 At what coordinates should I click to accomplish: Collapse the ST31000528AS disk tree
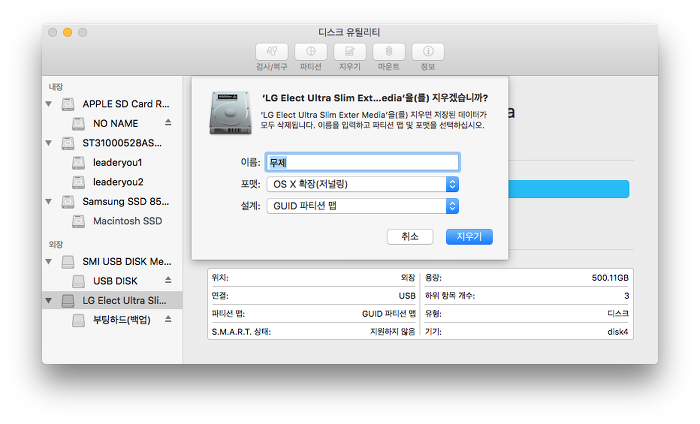tap(49, 143)
